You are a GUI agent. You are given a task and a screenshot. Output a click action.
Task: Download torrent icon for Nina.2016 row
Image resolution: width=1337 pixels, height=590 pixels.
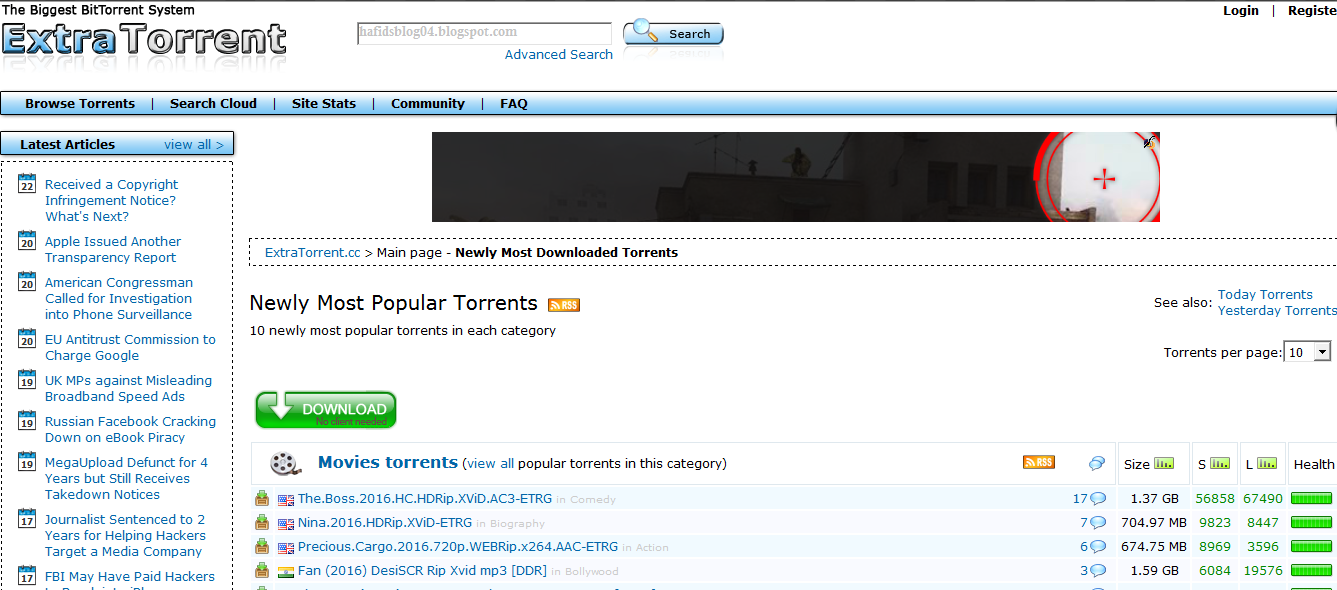(x=262, y=522)
